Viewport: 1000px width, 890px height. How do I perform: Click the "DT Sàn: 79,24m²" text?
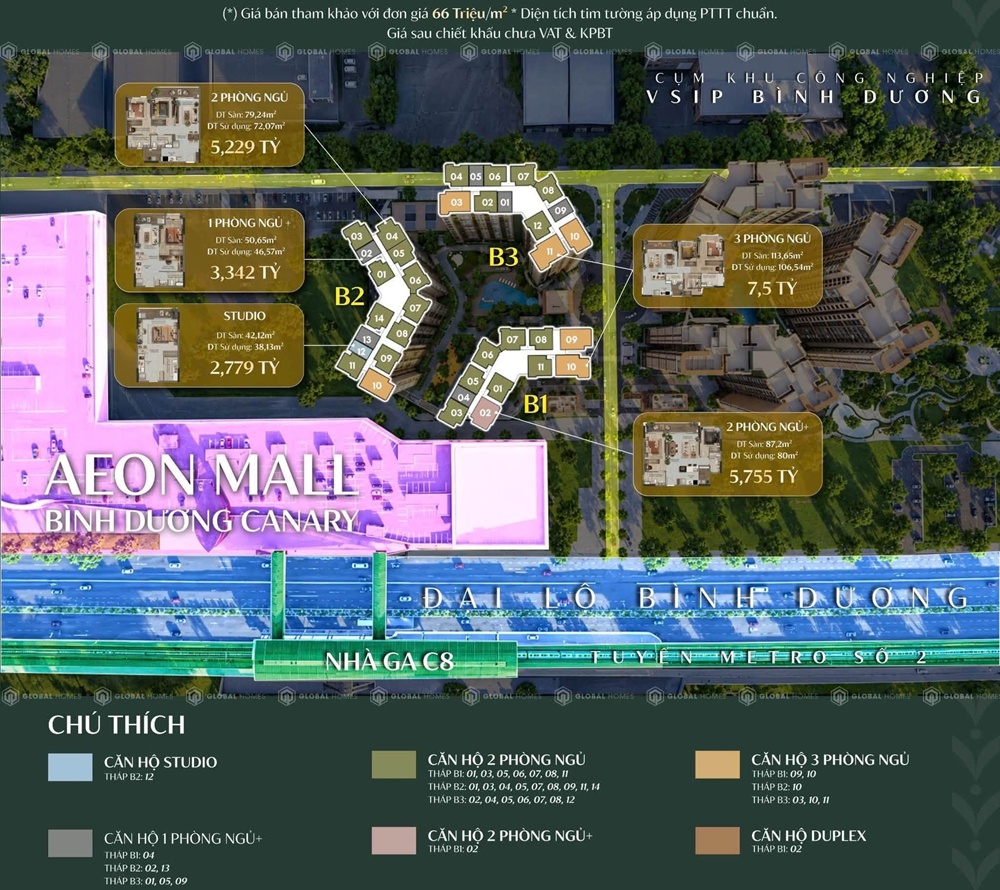click(x=246, y=115)
